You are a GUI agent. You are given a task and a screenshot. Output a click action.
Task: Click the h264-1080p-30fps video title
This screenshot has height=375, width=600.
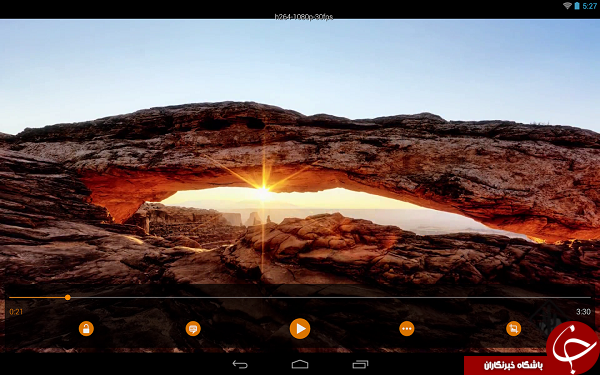coord(304,17)
